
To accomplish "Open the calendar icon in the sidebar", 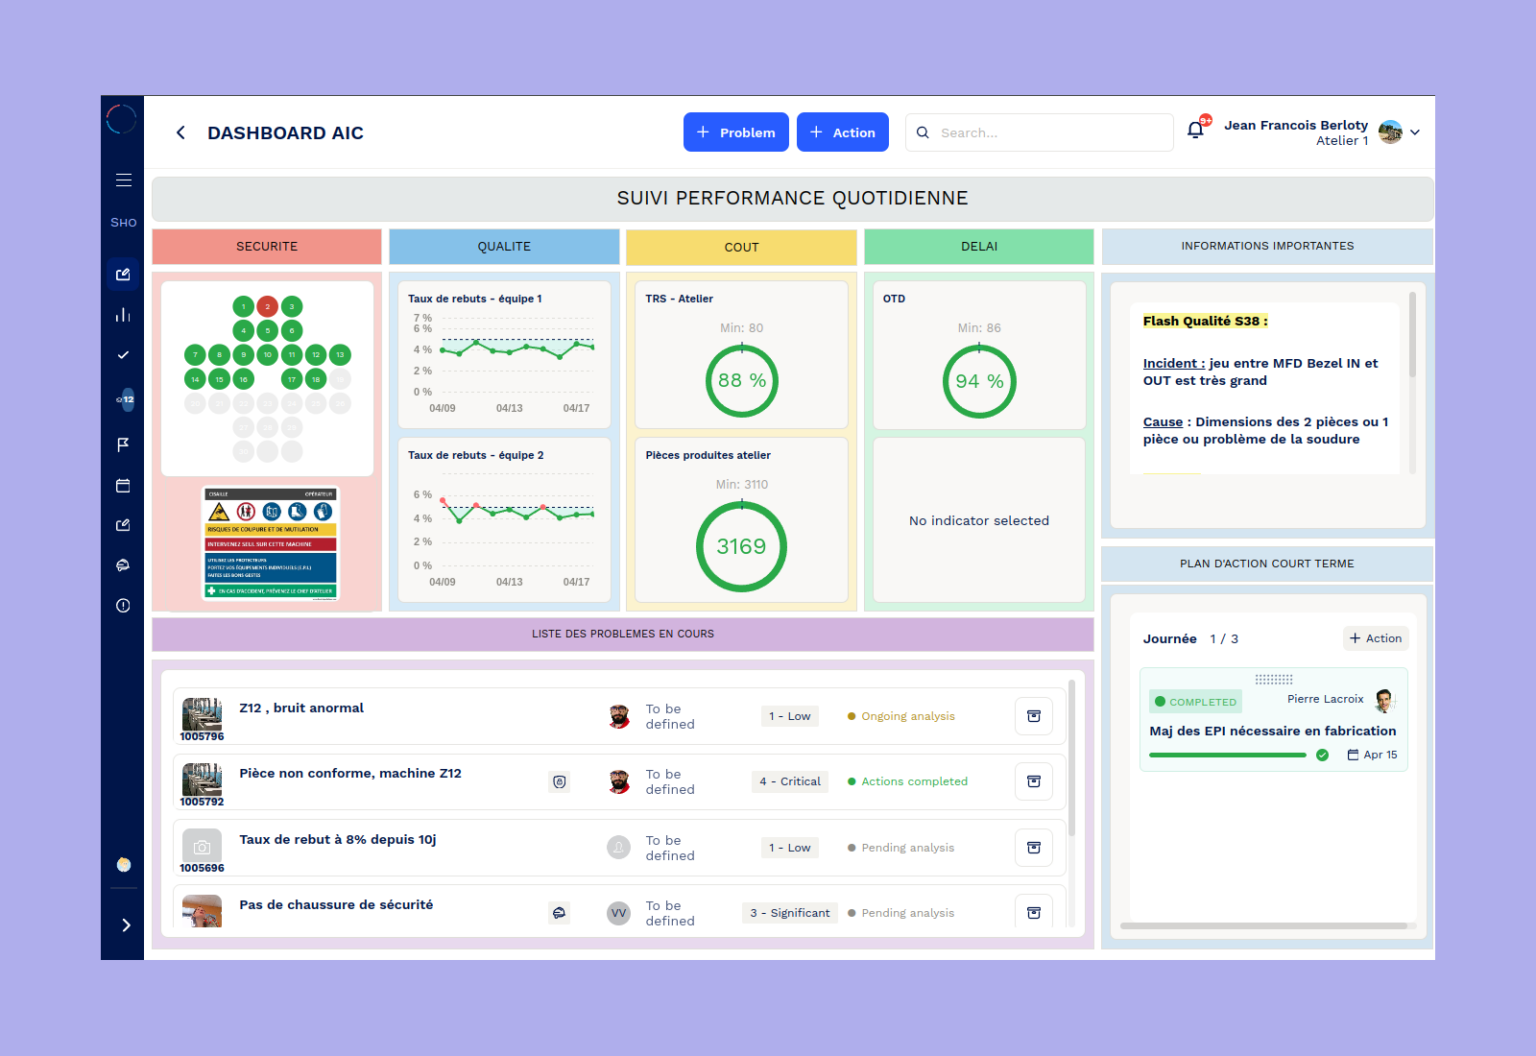I will [123, 485].
